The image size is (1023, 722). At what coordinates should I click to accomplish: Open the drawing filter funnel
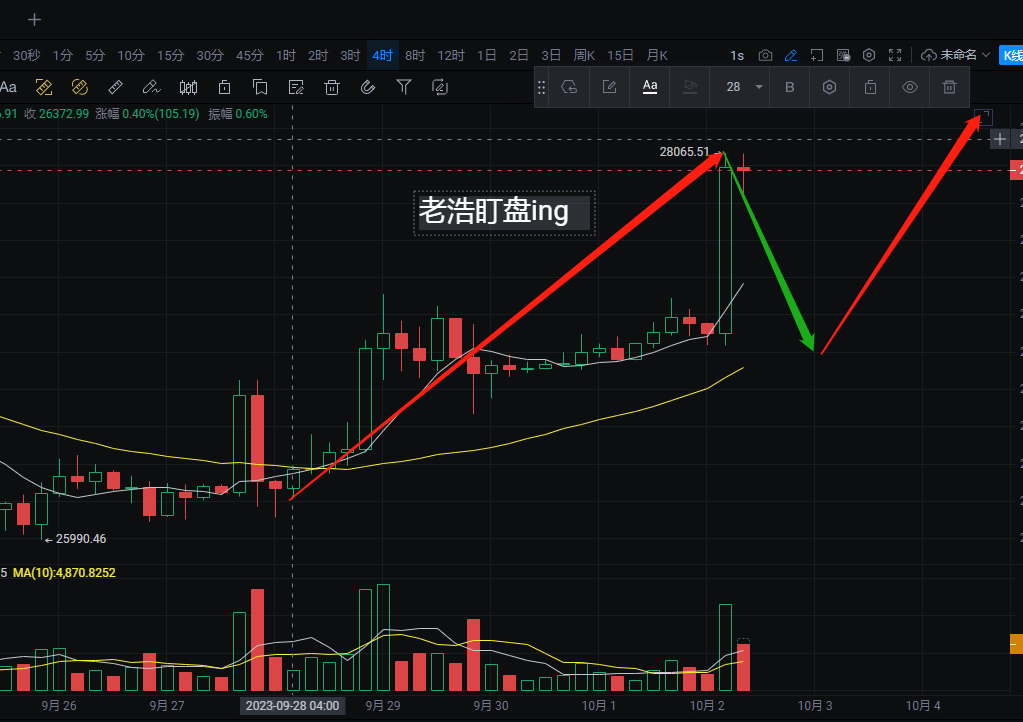404,87
